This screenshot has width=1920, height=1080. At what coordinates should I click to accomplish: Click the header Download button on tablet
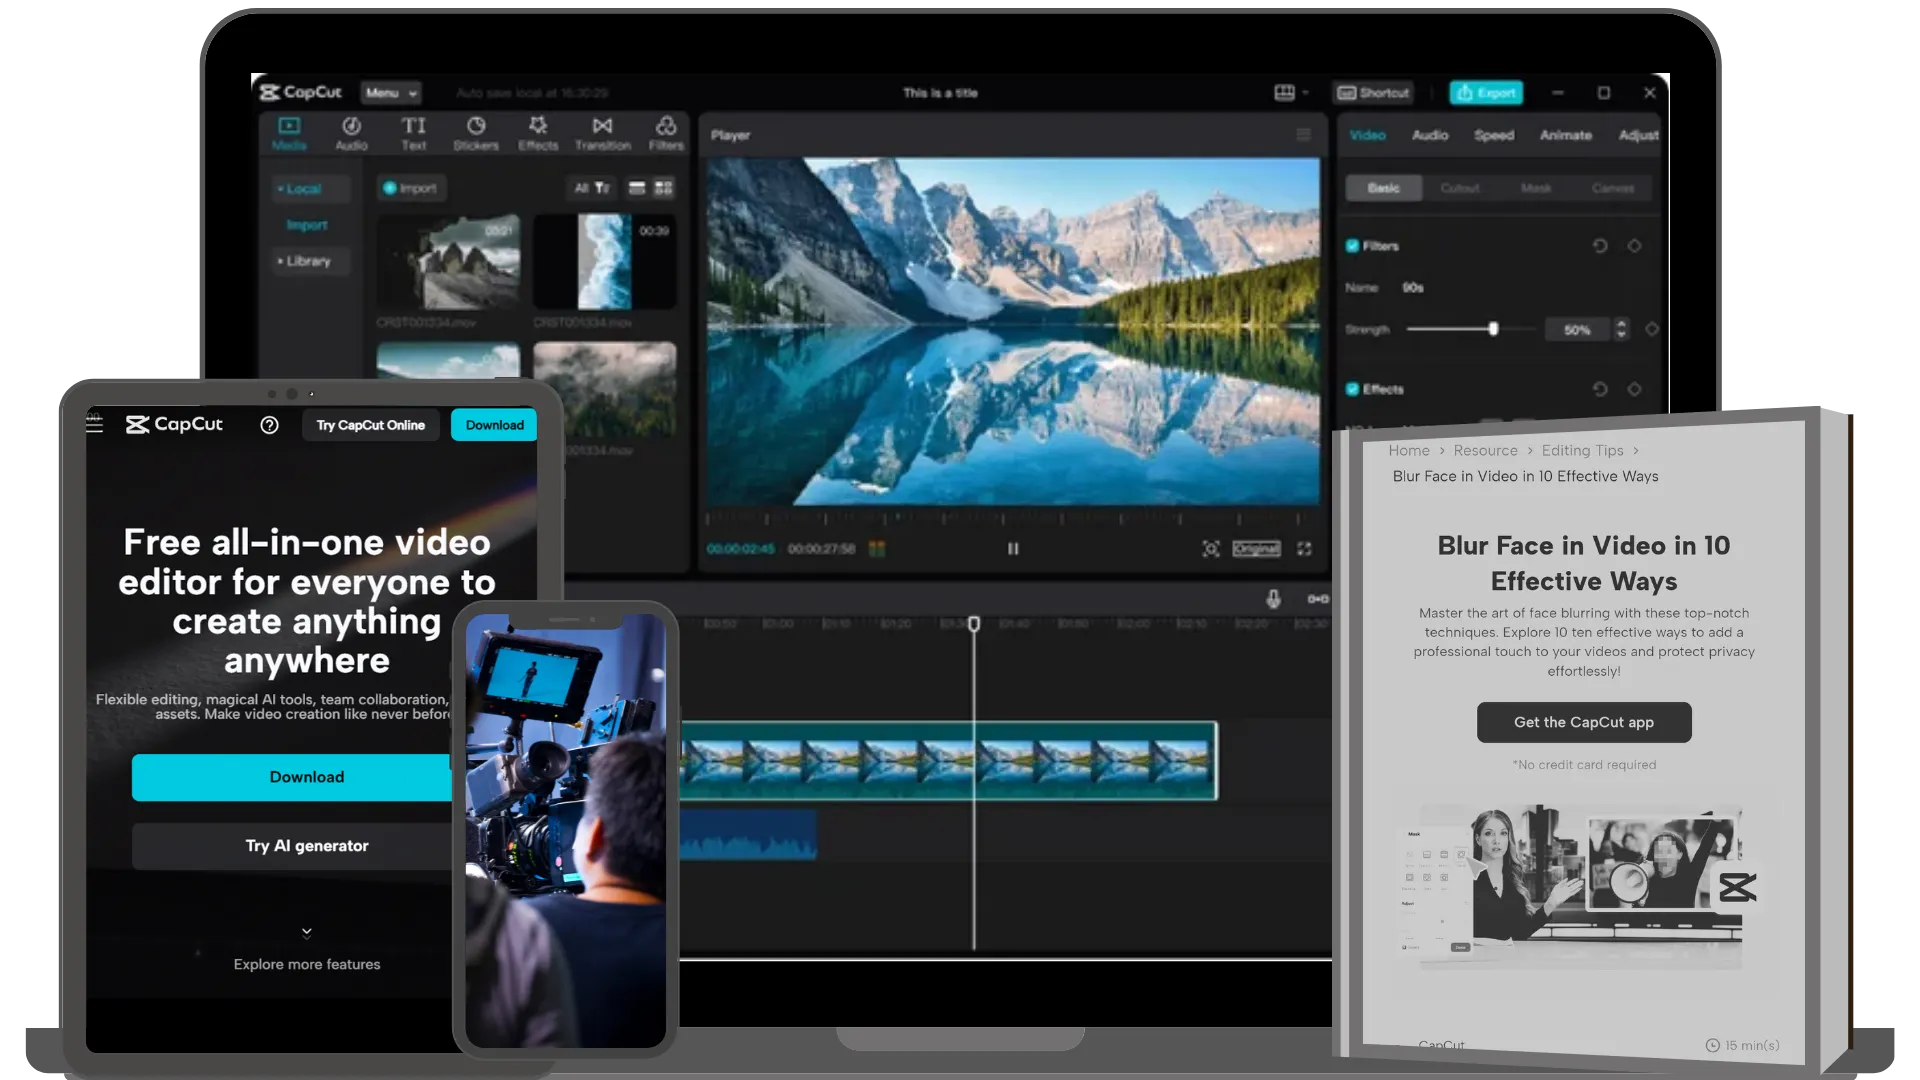tap(494, 425)
